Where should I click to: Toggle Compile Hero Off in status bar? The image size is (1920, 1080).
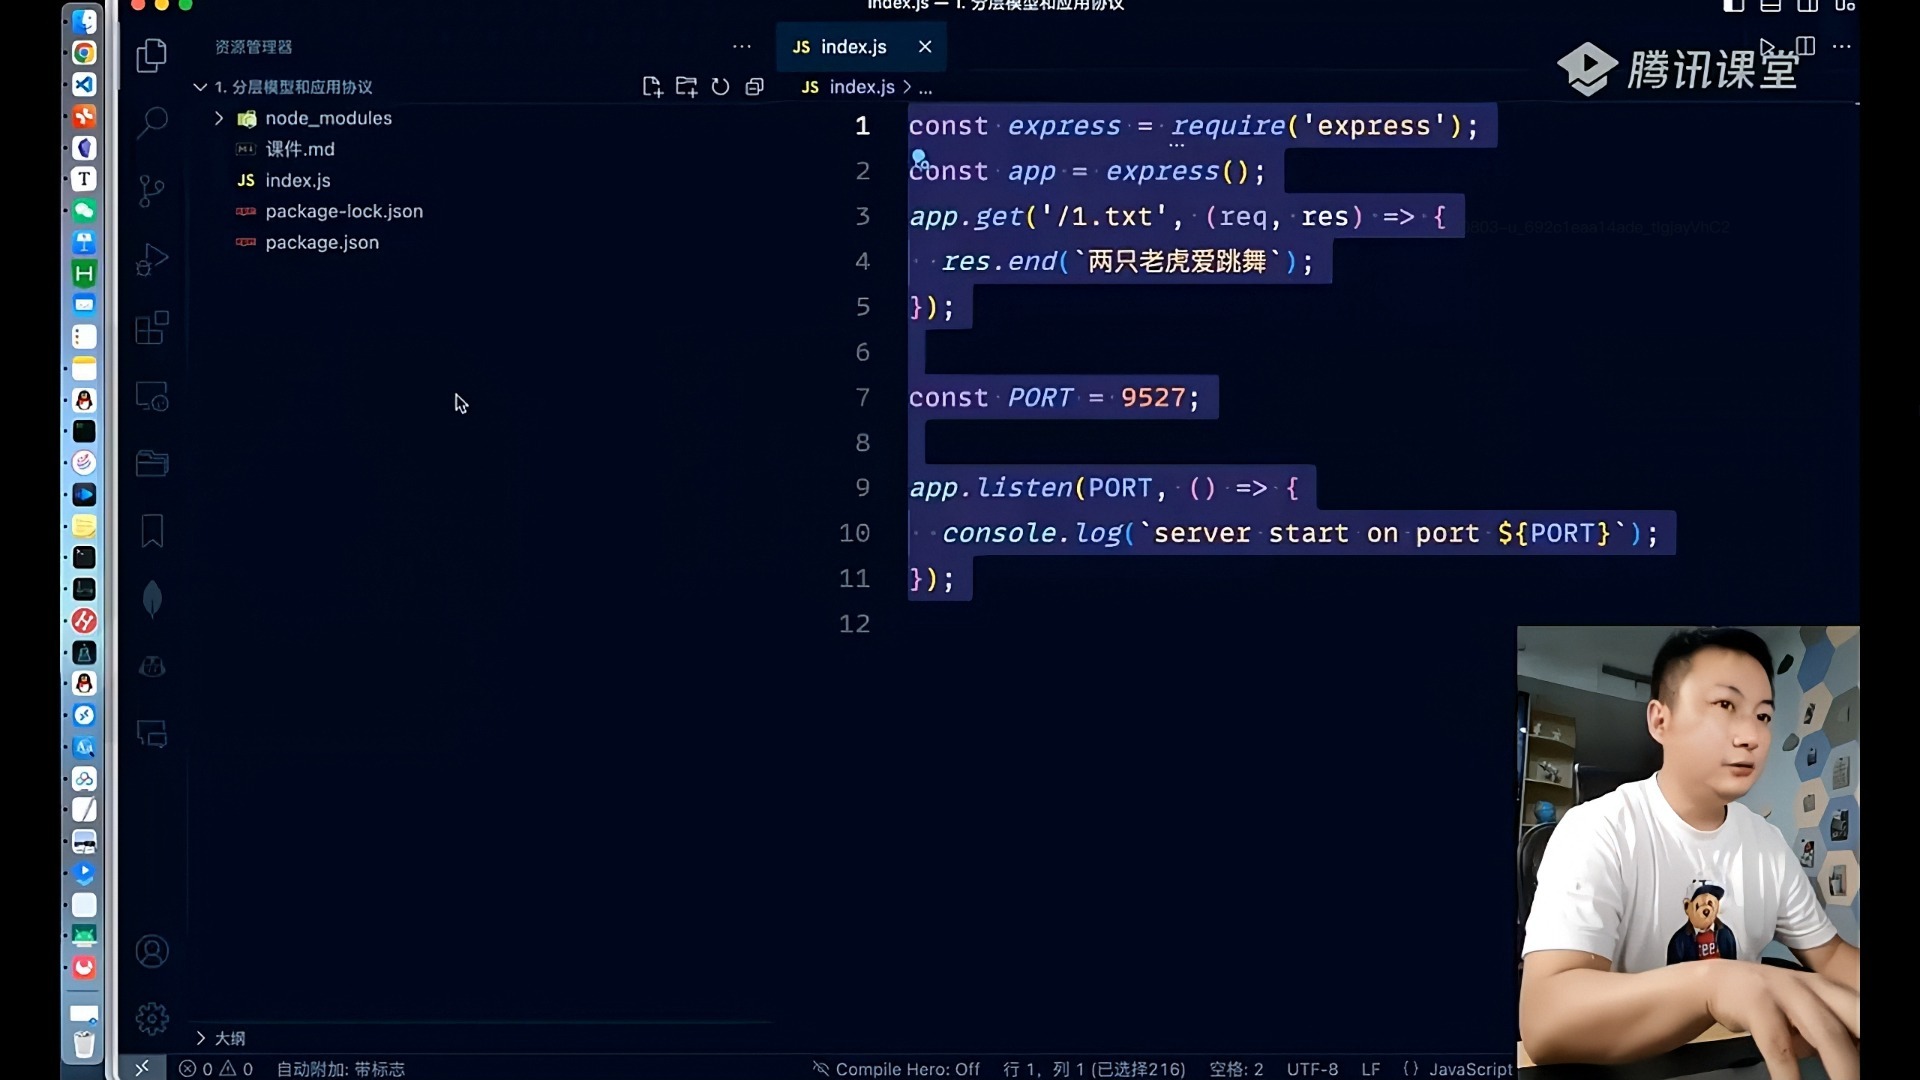click(896, 1069)
